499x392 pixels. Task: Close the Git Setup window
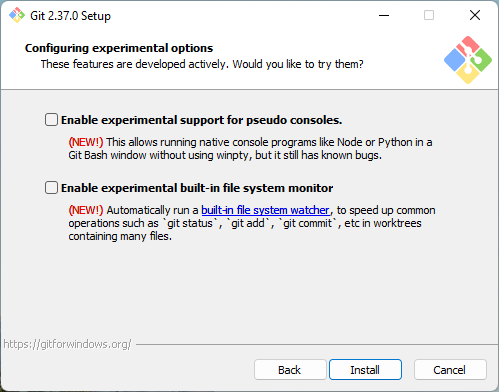coord(475,15)
